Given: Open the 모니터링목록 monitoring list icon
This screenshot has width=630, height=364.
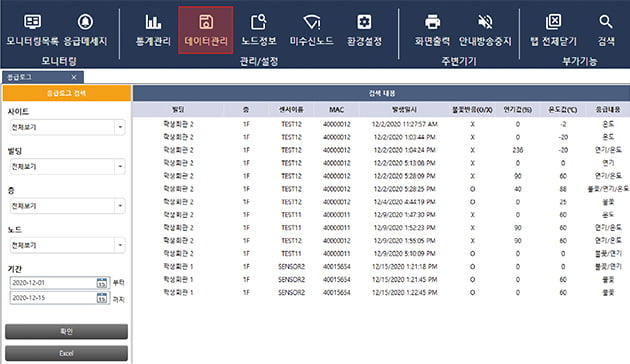Looking at the screenshot, I should [33, 22].
